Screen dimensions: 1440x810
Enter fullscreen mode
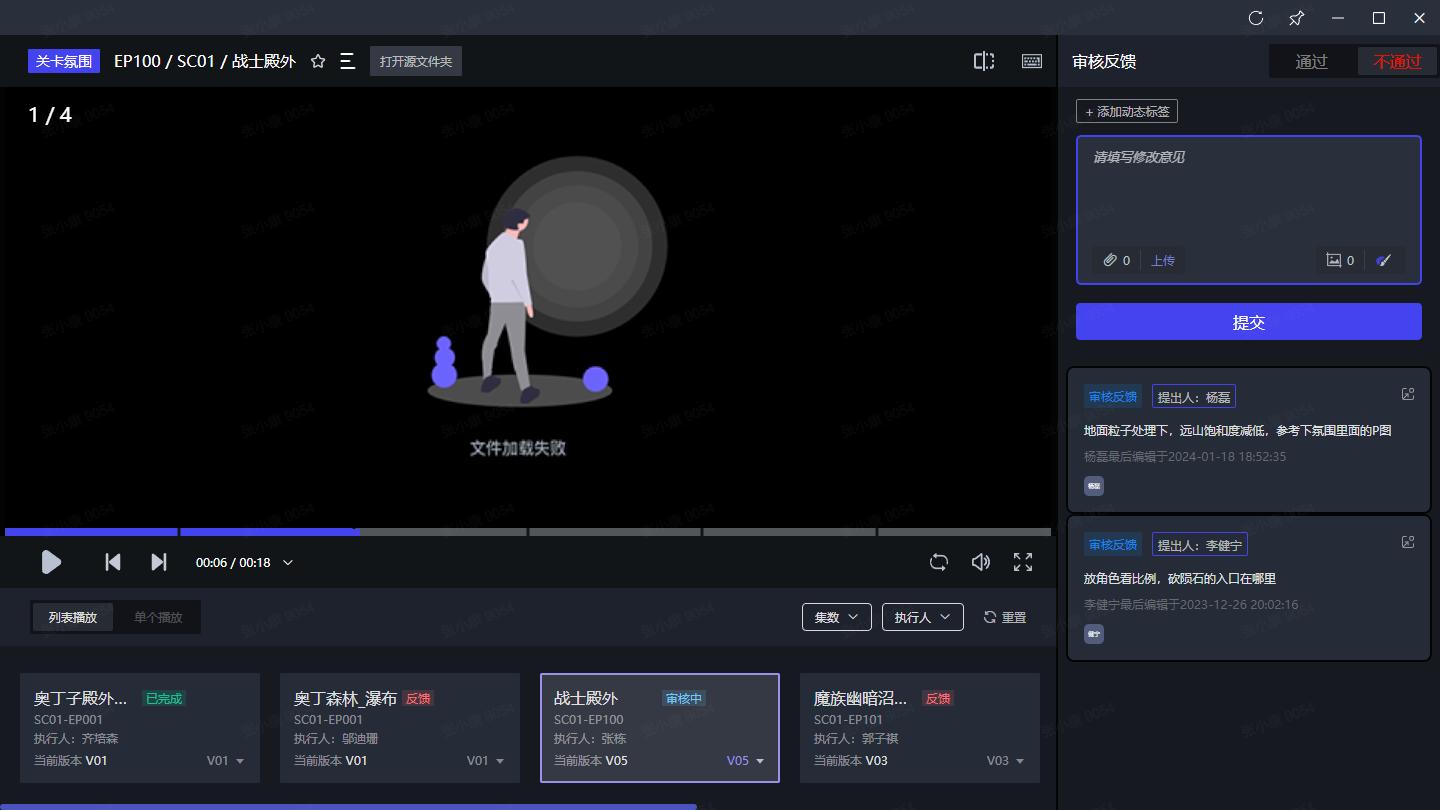tap(1023, 562)
